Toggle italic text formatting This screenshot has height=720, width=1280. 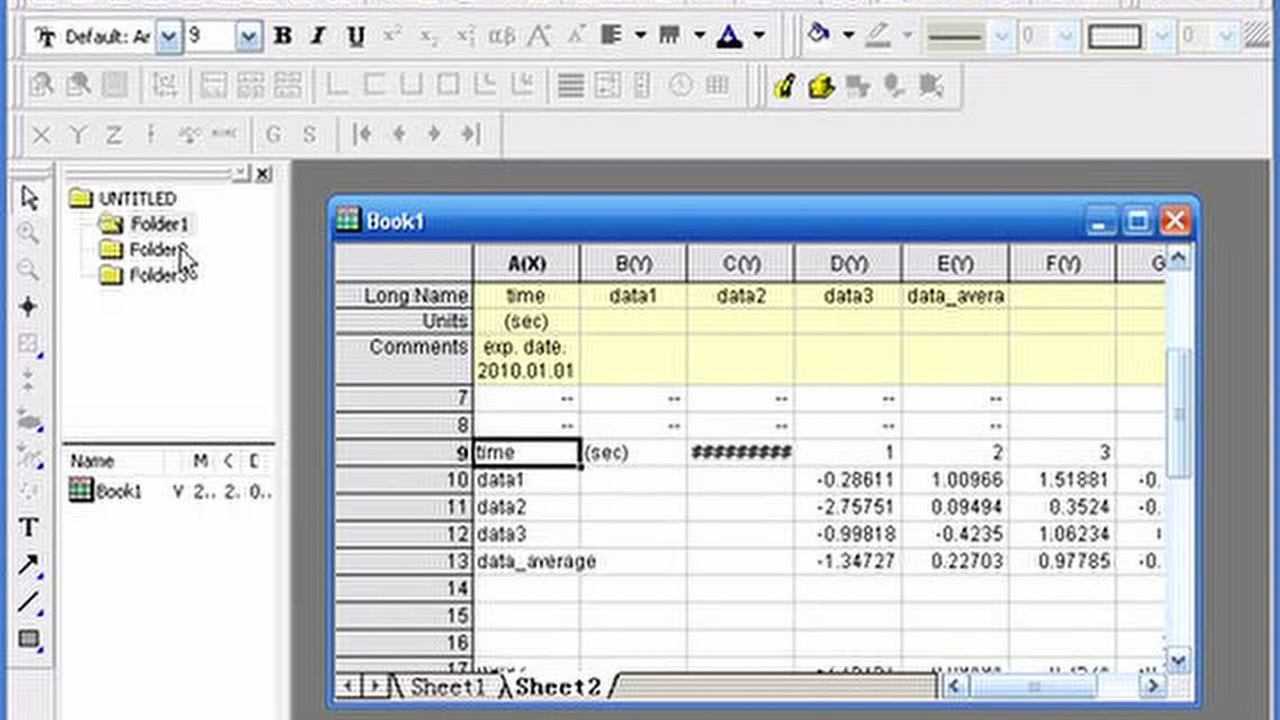point(319,37)
